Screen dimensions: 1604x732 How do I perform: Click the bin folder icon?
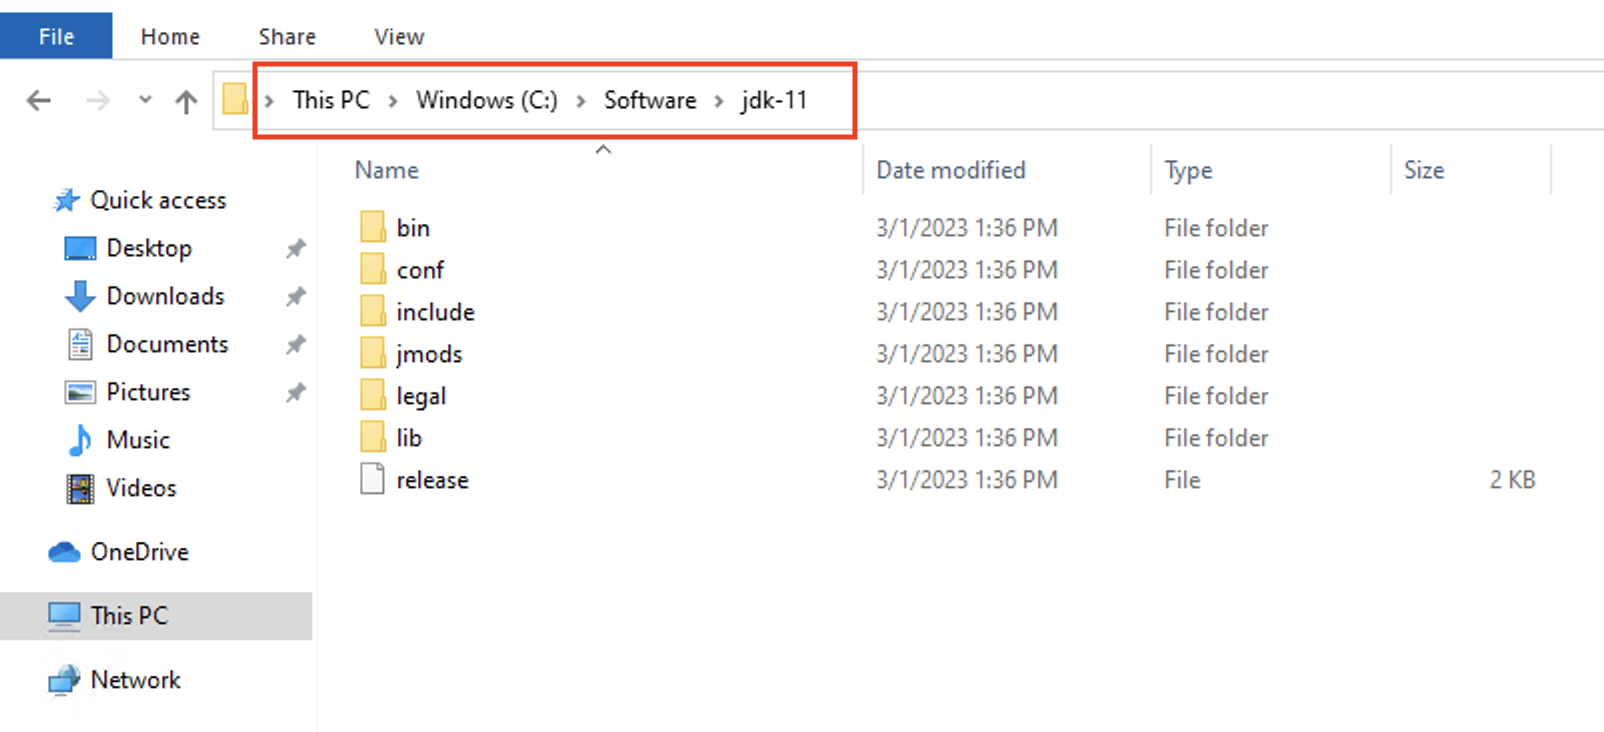373,227
